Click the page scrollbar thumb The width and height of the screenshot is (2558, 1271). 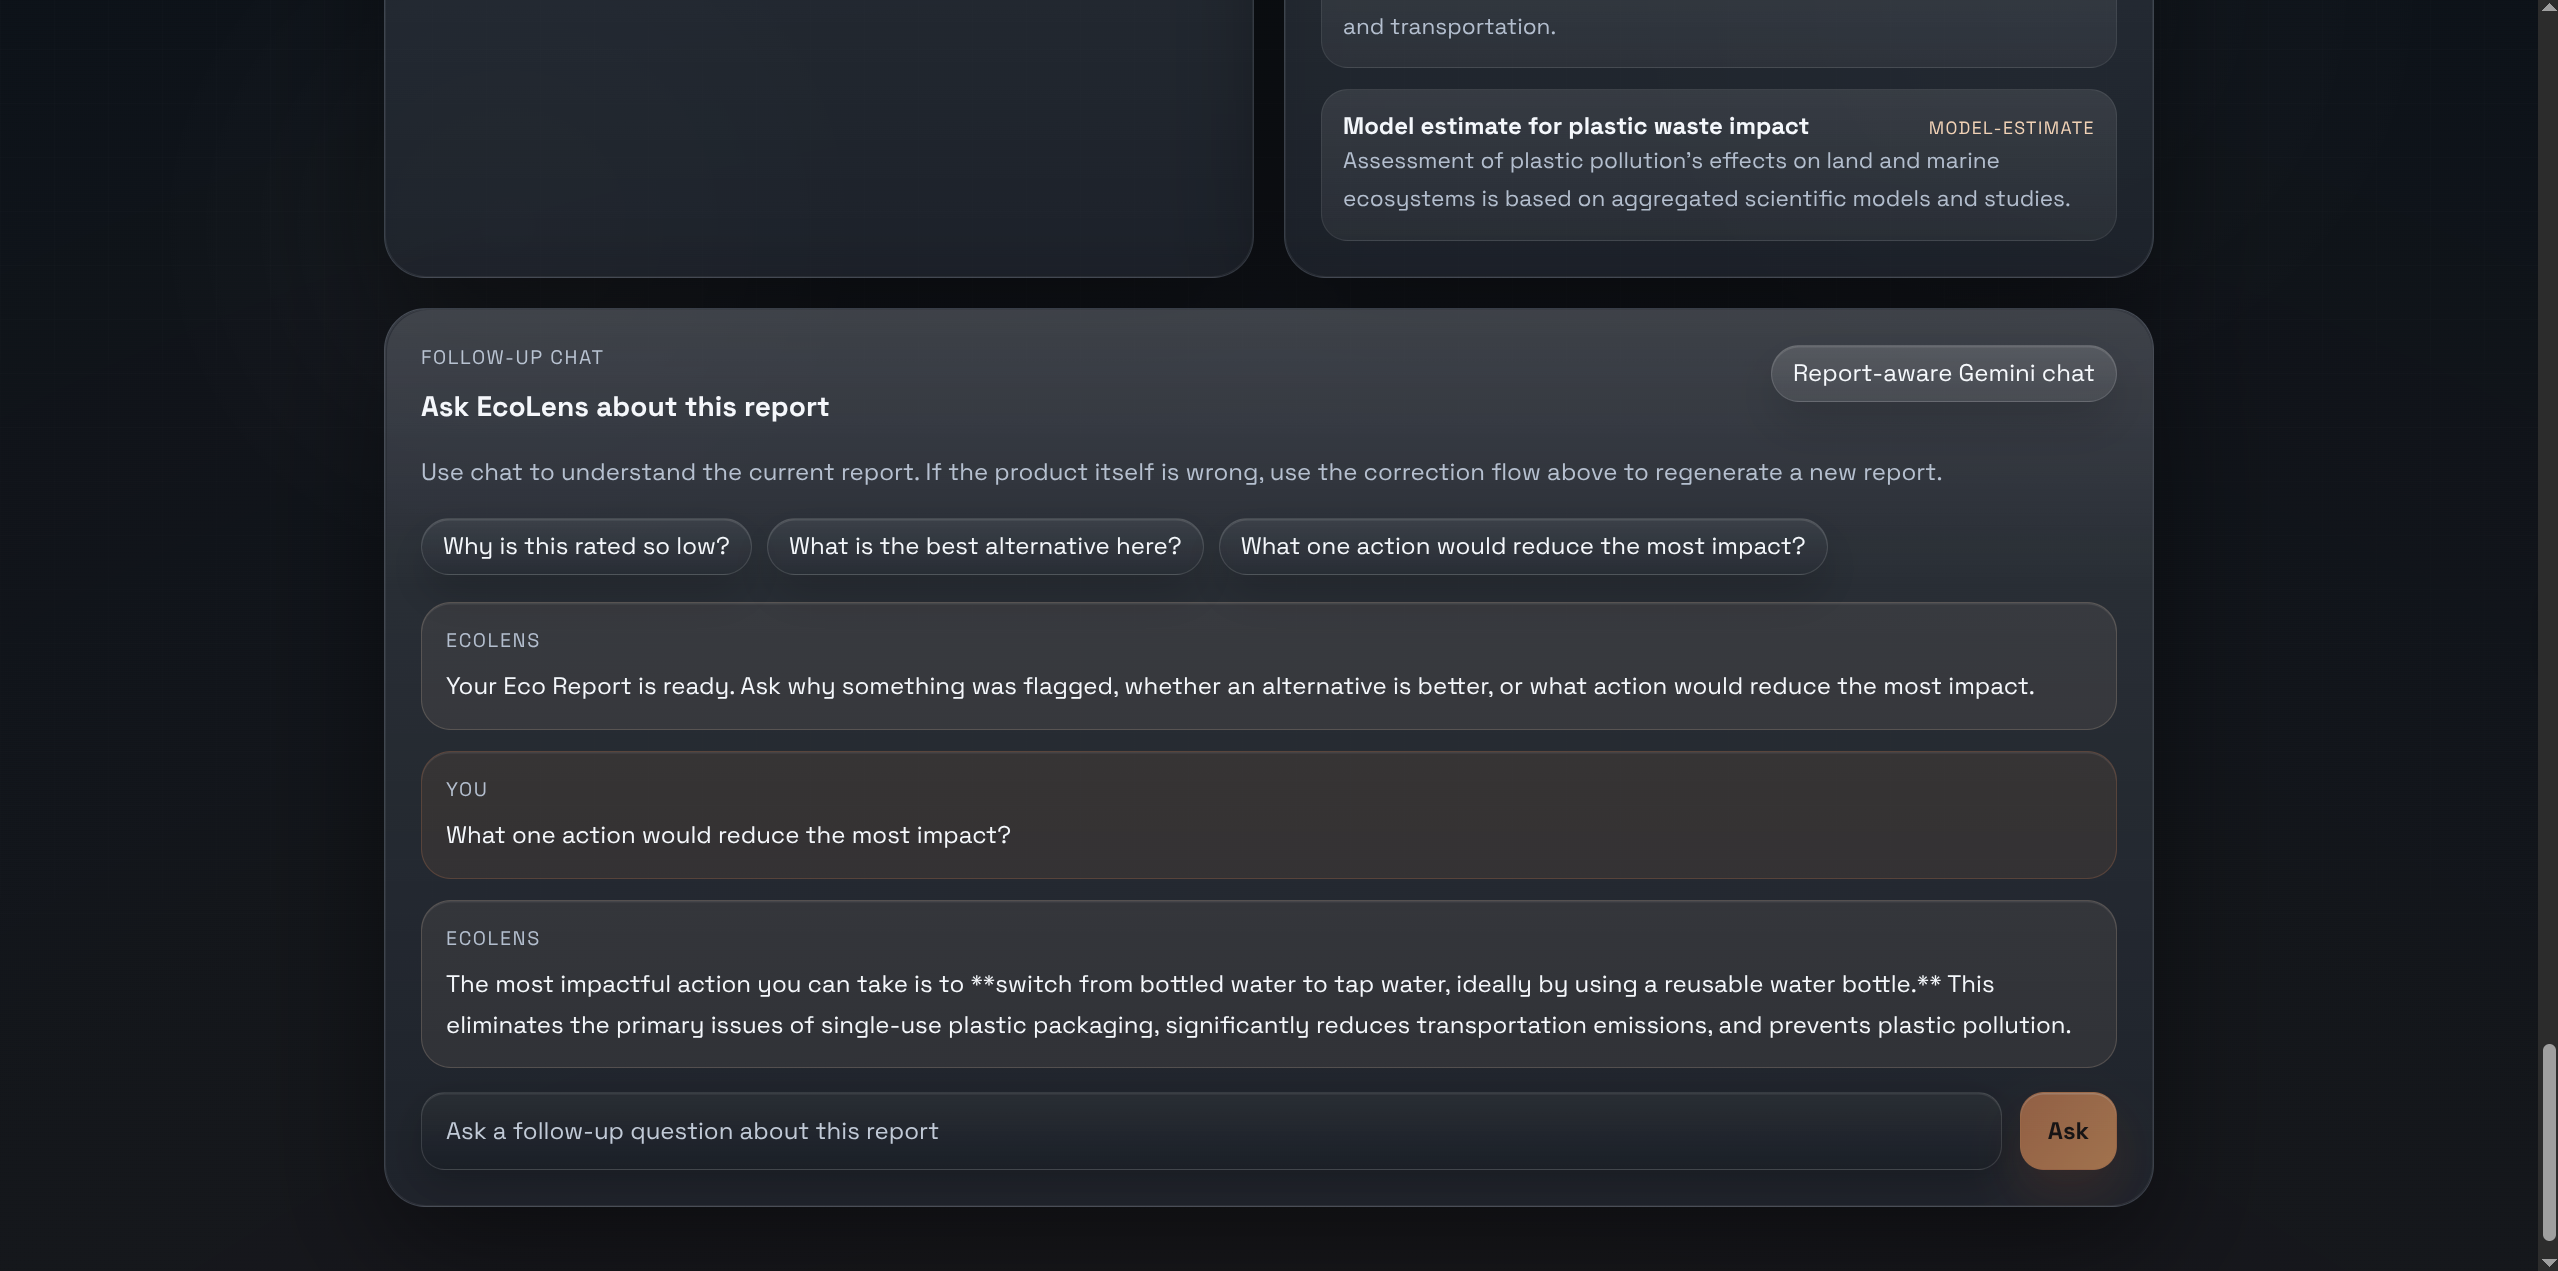[x=2548, y=1140]
